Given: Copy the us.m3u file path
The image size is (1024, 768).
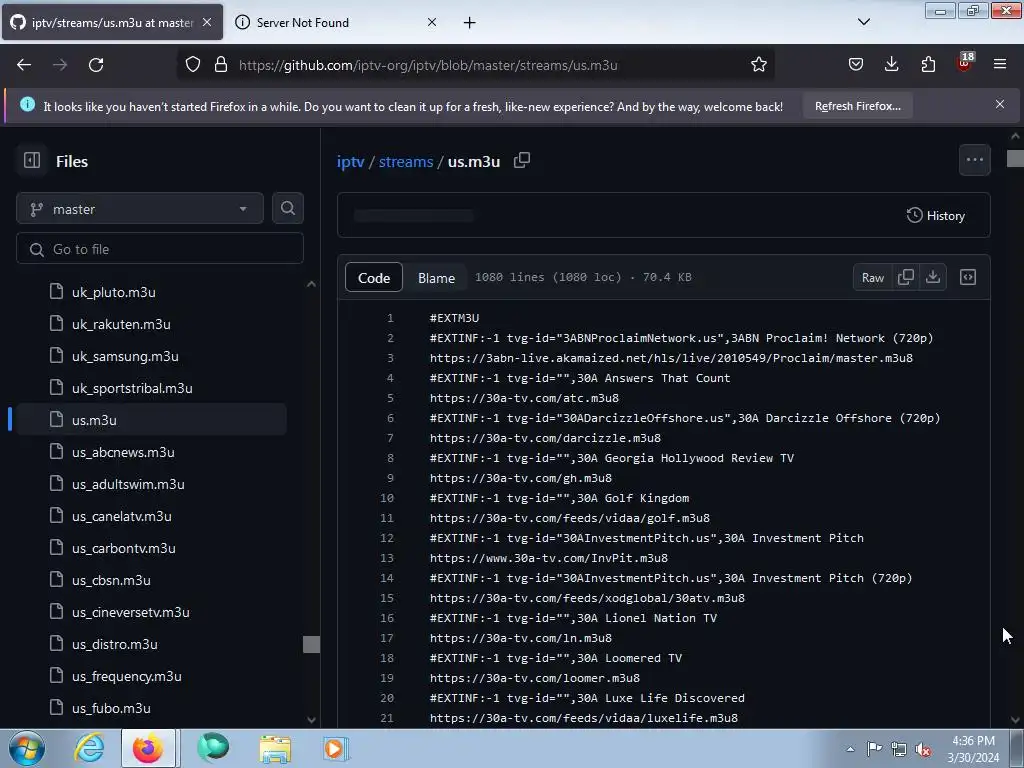Looking at the screenshot, I should 522,161.
